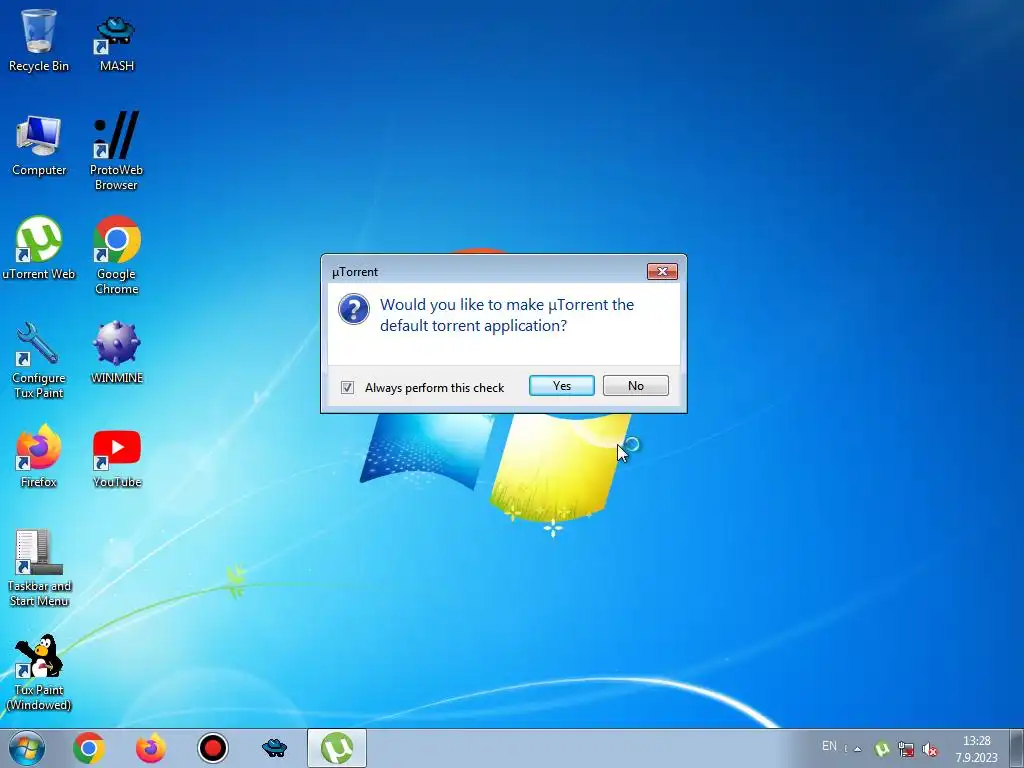The height and width of the screenshot is (768, 1024).
Task: Select the YouTube desktop shortcut
Action: [x=116, y=458]
